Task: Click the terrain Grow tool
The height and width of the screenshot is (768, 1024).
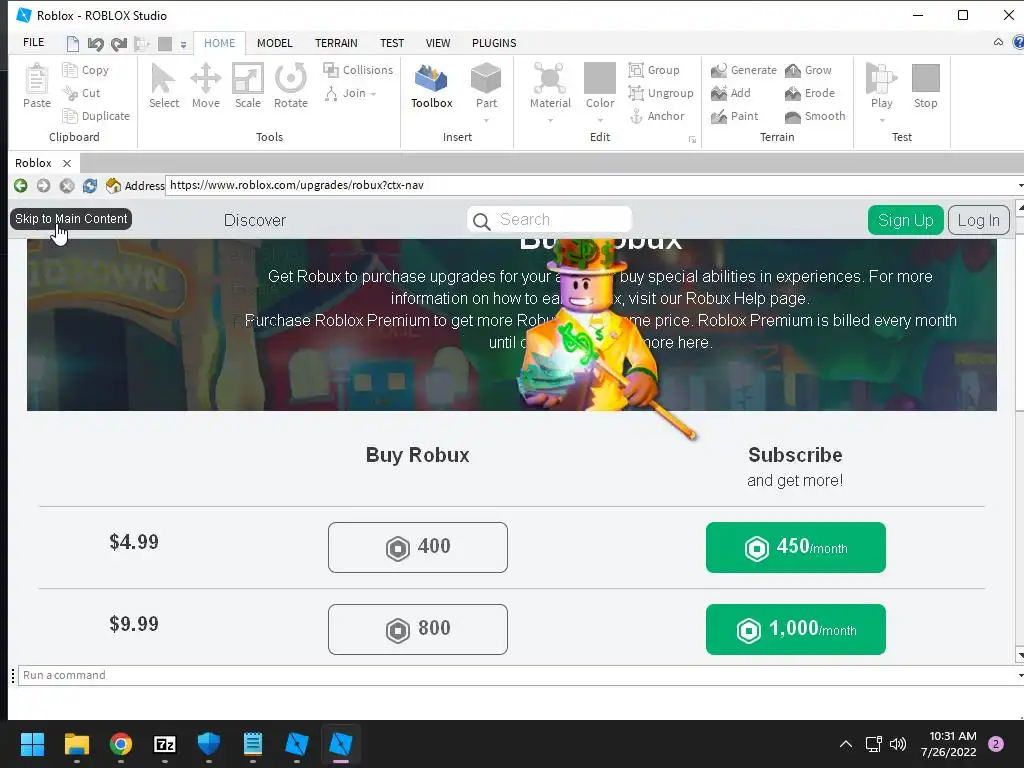Action: coord(808,70)
